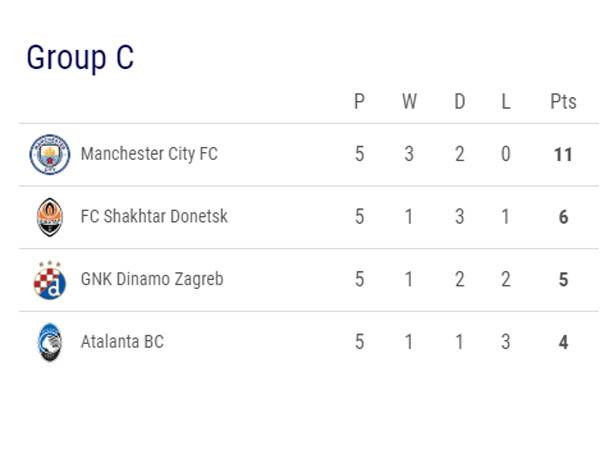Click the Shakhtar Donetsk club crest

click(49, 217)
